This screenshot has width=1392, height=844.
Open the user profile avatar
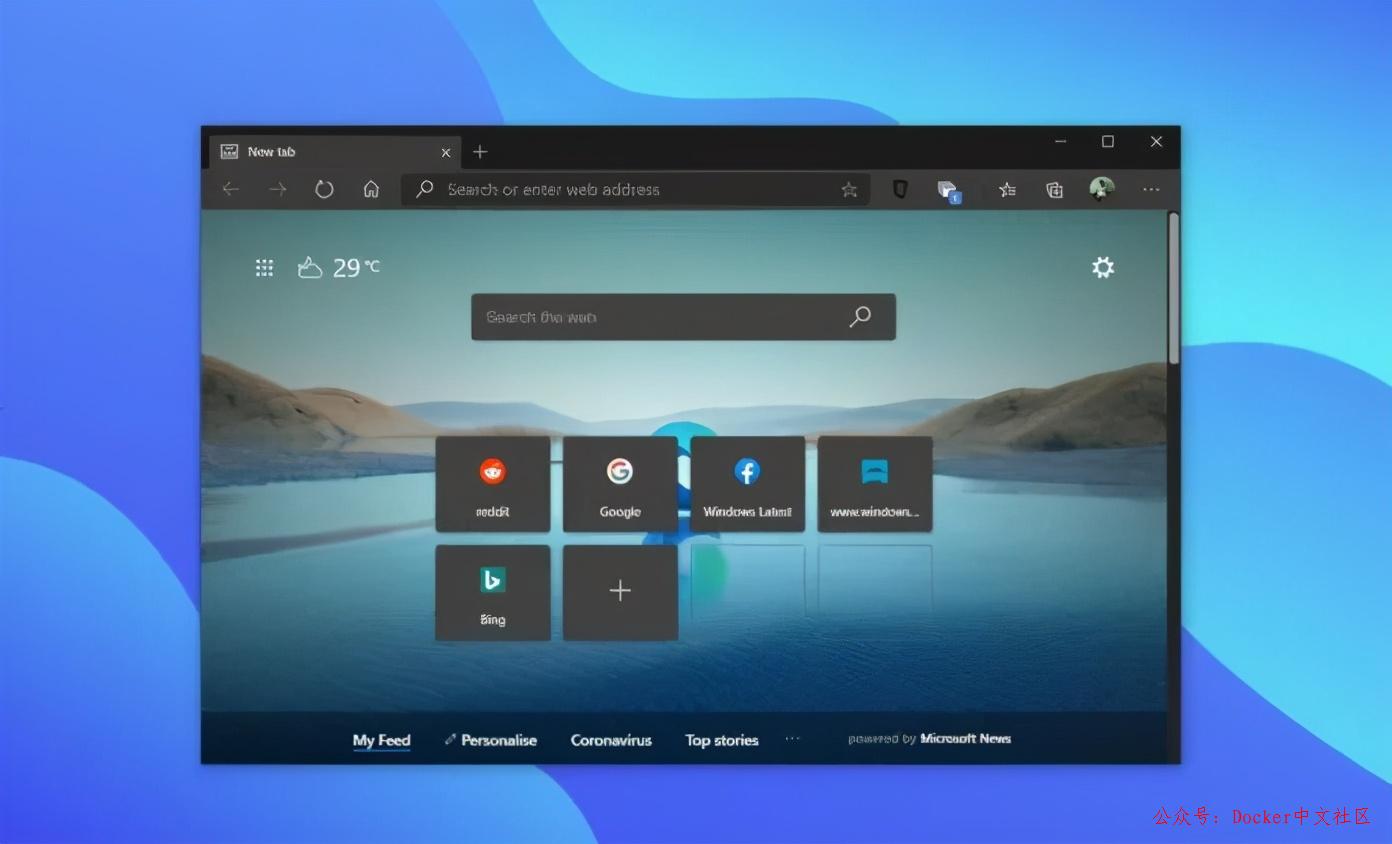click(1102, 189)
